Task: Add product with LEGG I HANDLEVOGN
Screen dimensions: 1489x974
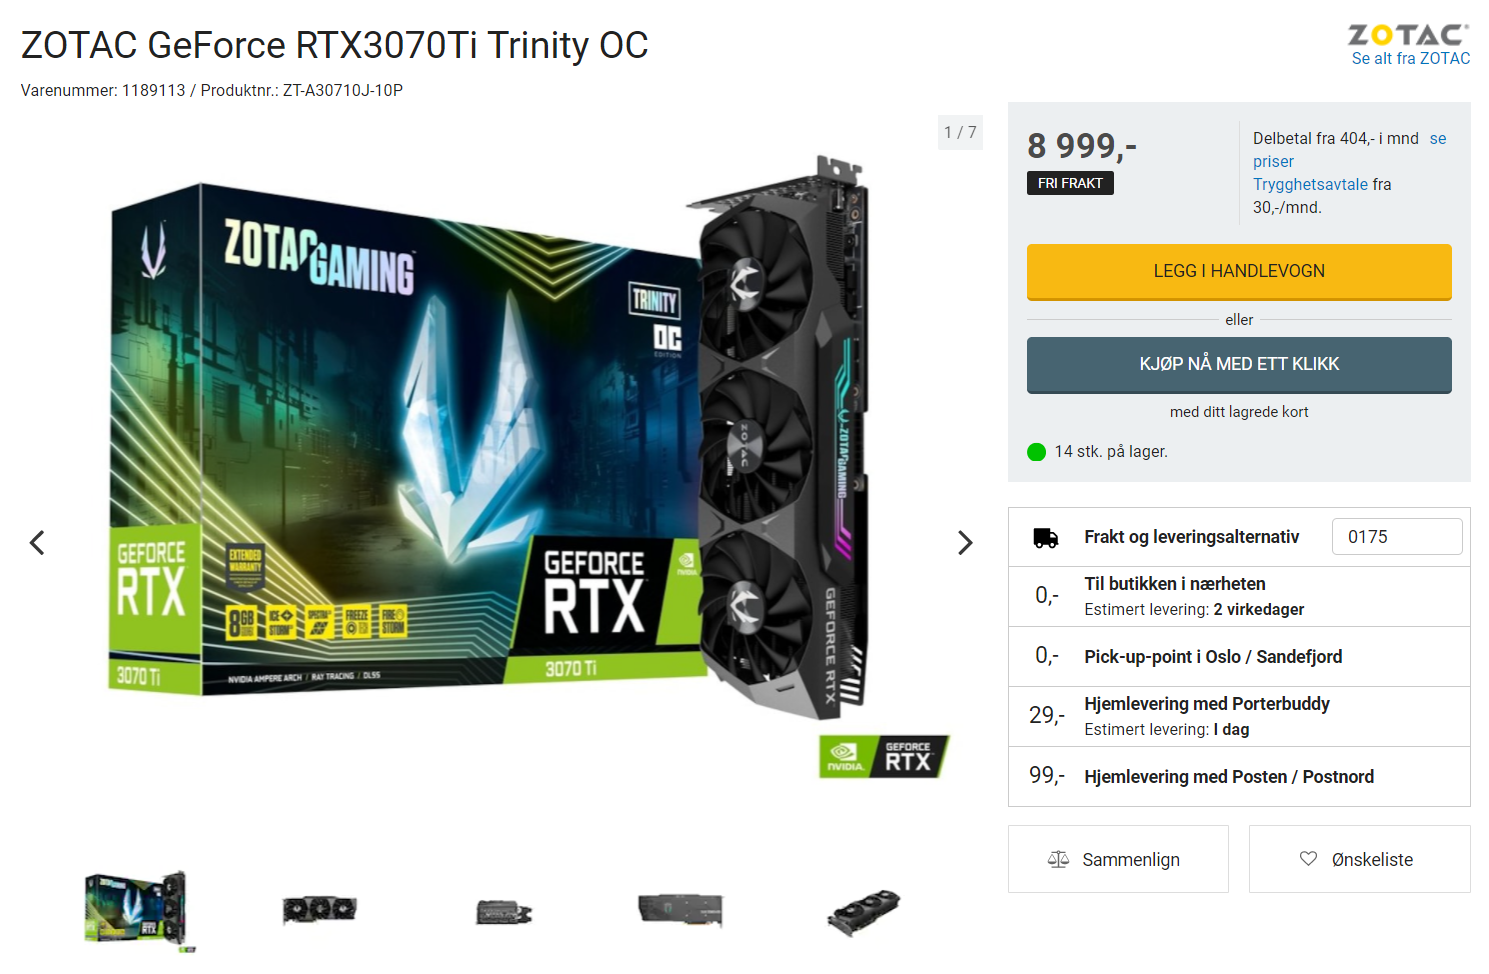Action: click(x=1239, y=272)
